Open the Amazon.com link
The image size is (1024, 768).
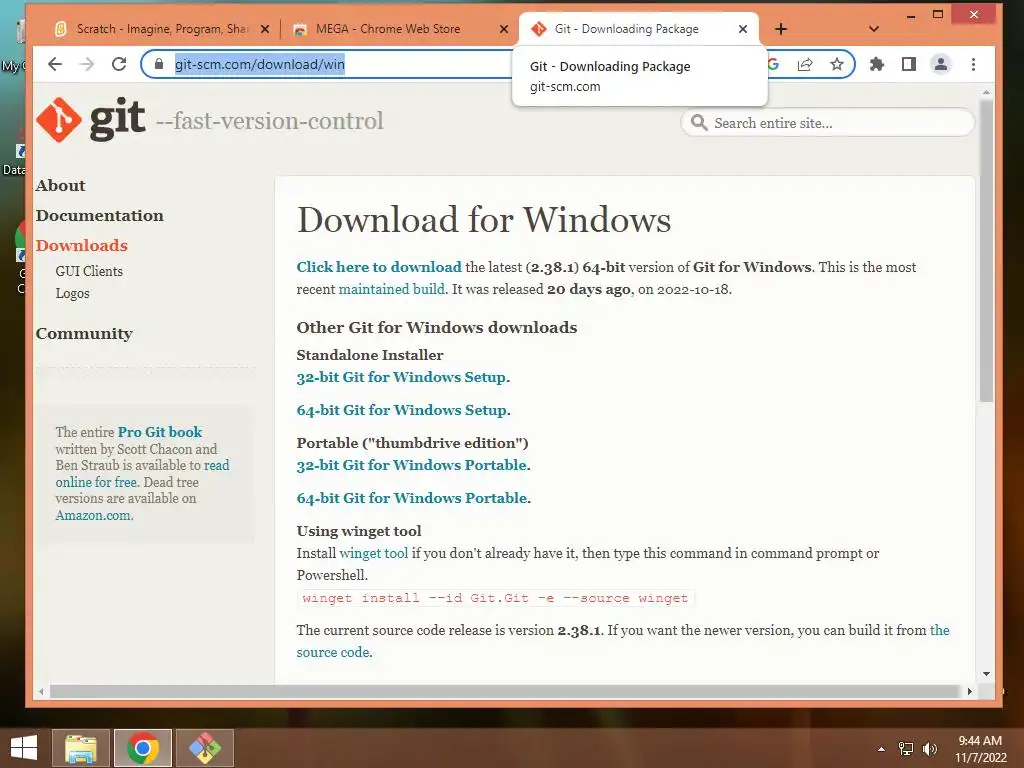tap(93, 515)
